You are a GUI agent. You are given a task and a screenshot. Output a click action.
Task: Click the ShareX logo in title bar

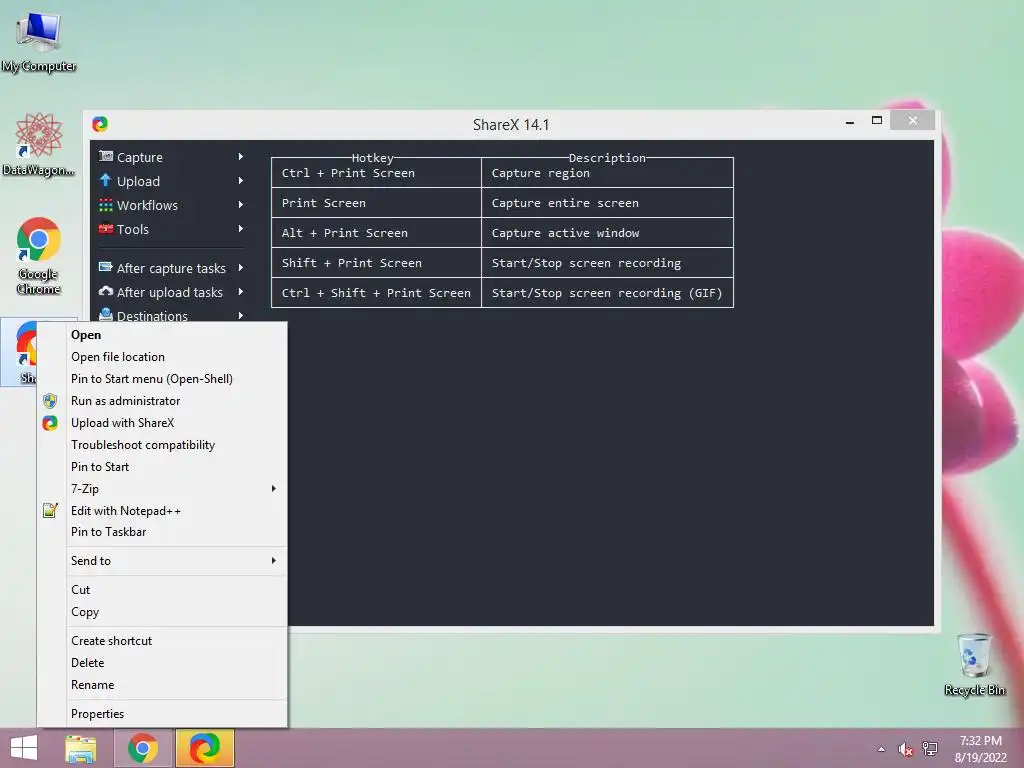pos(100,124)
